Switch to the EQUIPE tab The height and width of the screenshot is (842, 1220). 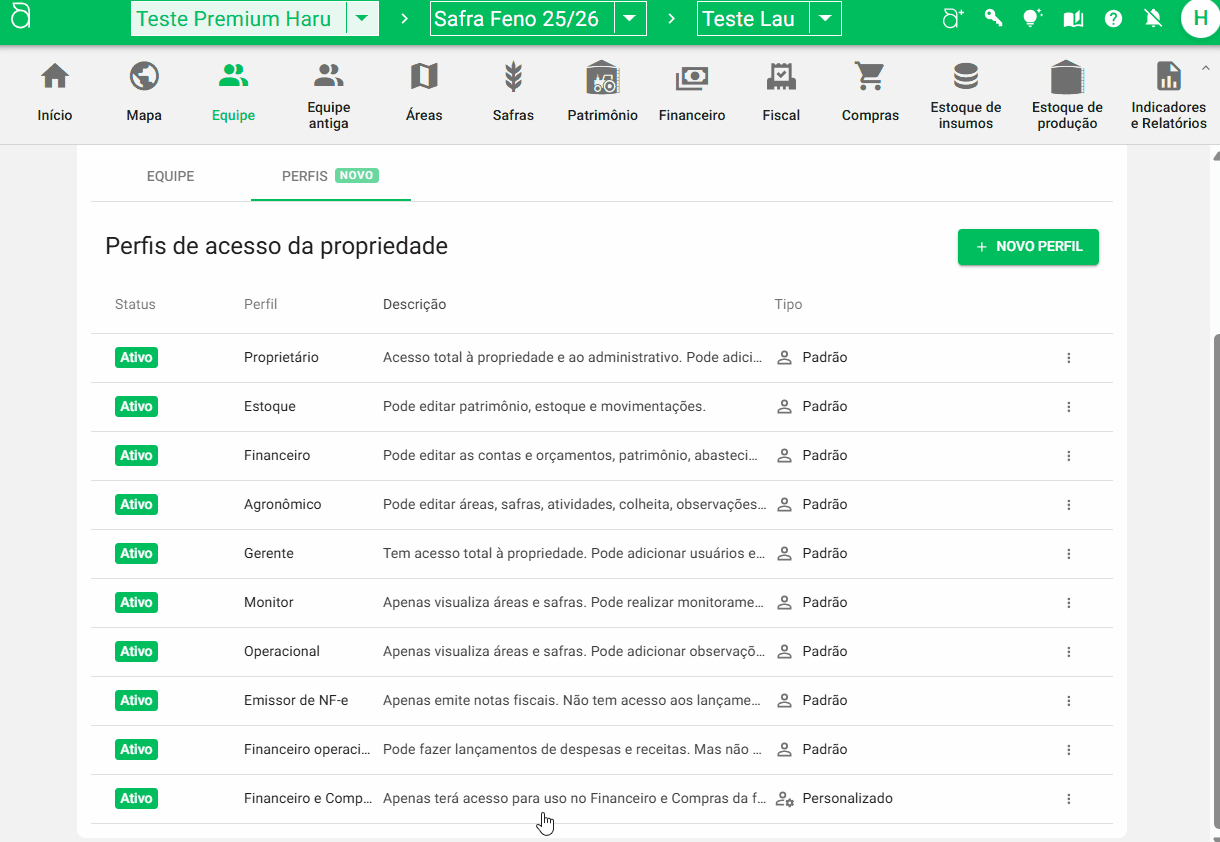pyautogui.click(x=170, y=176)
